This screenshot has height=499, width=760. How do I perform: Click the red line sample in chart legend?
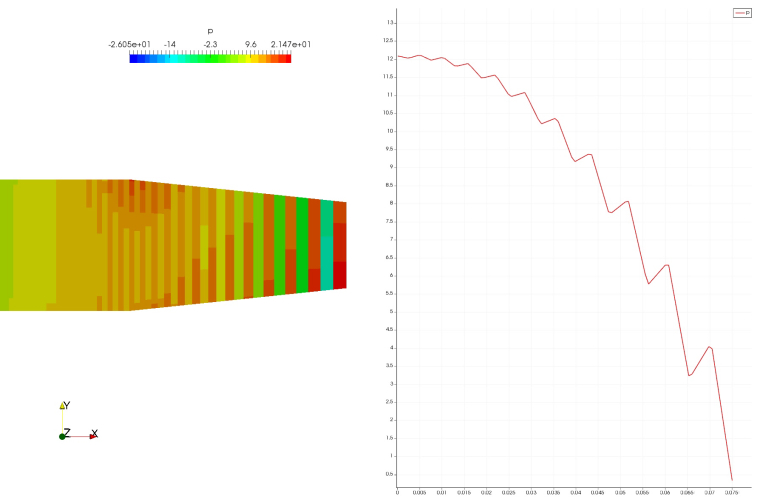click(739, 13)
